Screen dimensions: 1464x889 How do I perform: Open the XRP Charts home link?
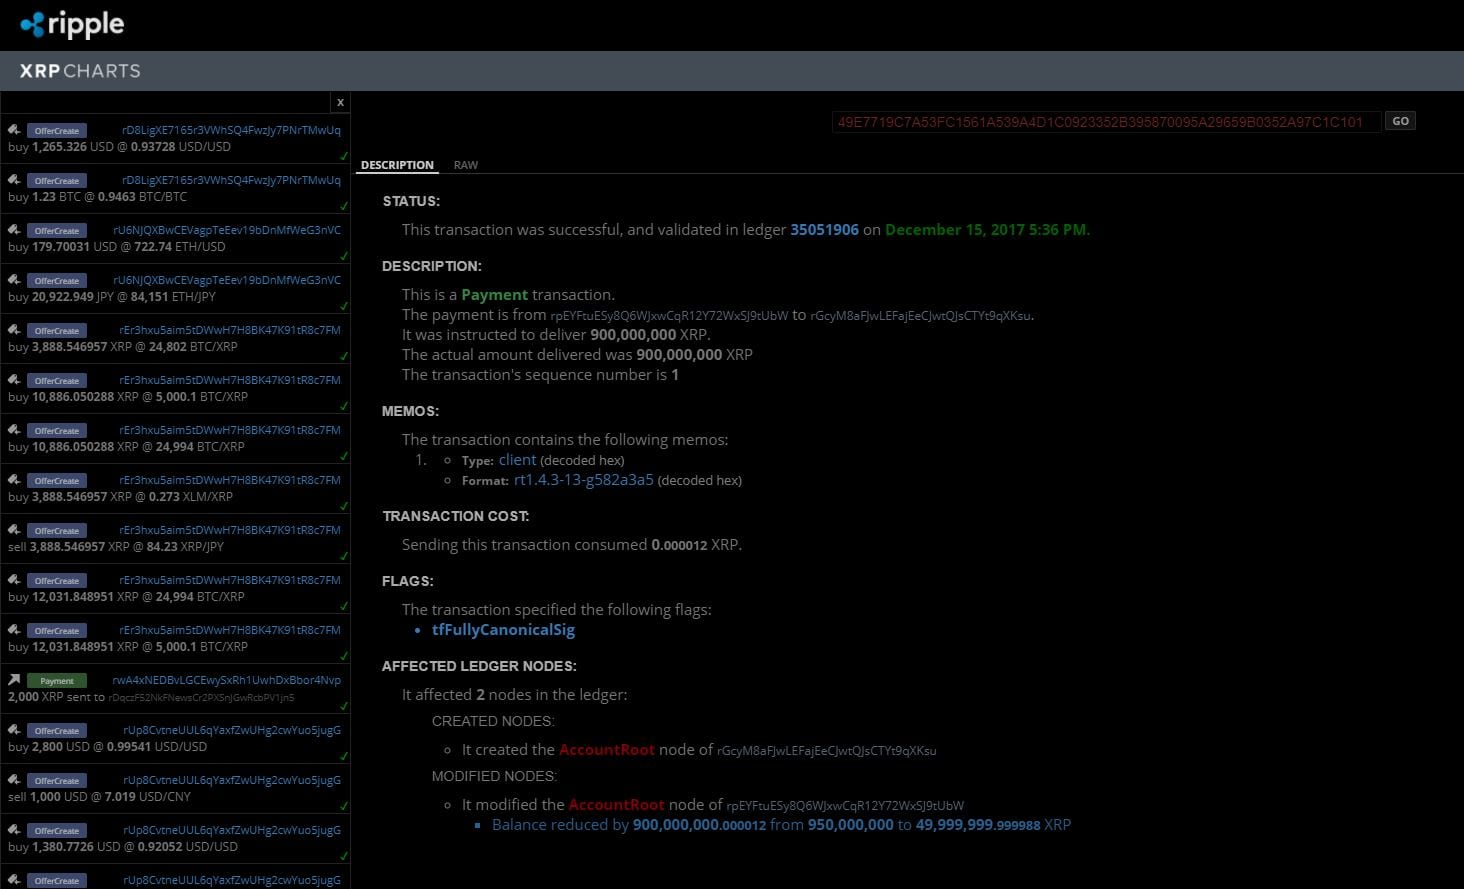(80, 71)
